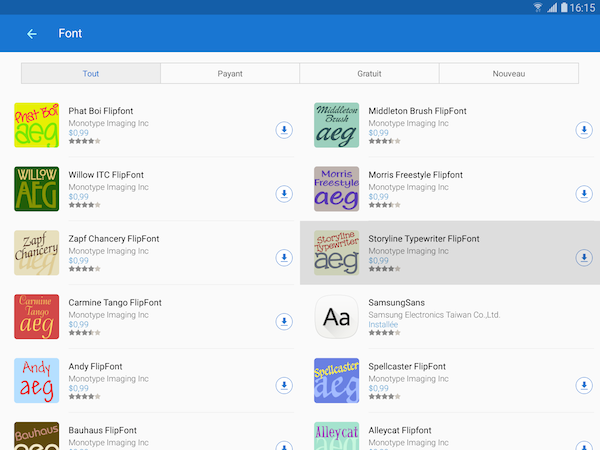This screenshot has height=450, width=600.
Task: Tap the Wi-Fi status icon
Action: (538, 7)
